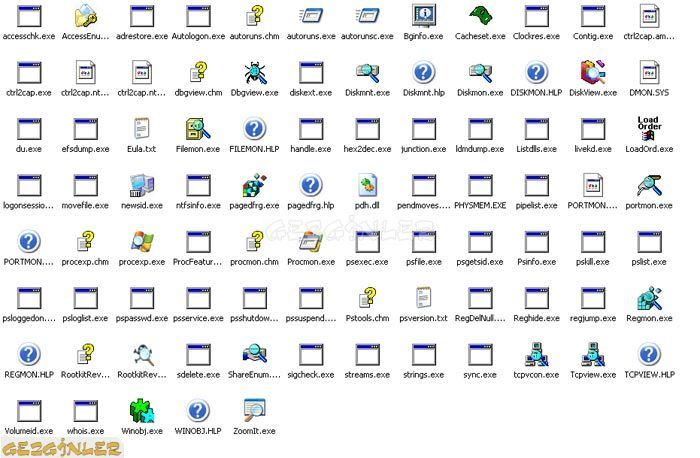Select the Diskmnt.hlp help icon
The height and width of the screenshot is (458, 700).
point(424,73)
